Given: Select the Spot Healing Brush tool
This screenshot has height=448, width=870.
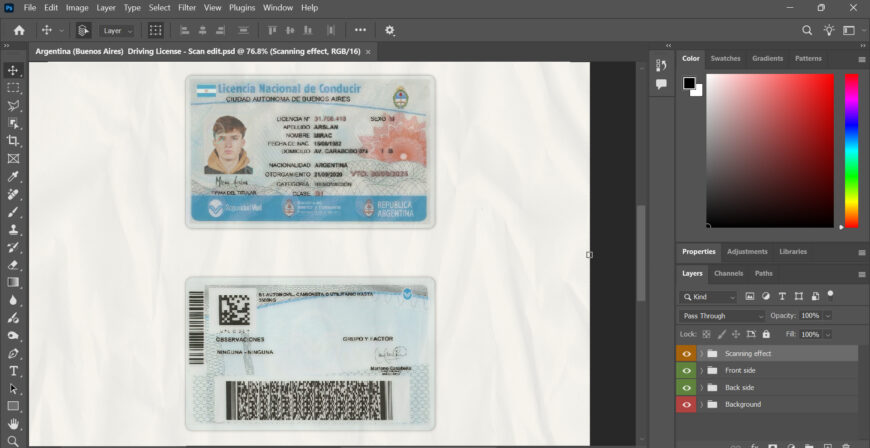Looking at the screenshot, I should [13, 194].
